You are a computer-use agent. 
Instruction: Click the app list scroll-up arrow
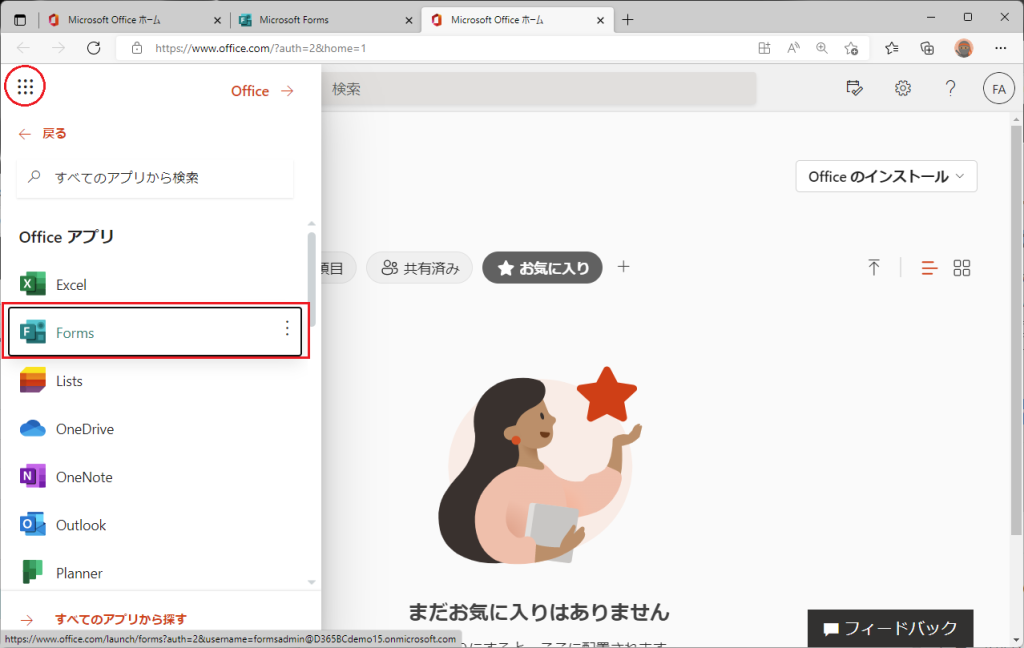(x=312, y=223)
